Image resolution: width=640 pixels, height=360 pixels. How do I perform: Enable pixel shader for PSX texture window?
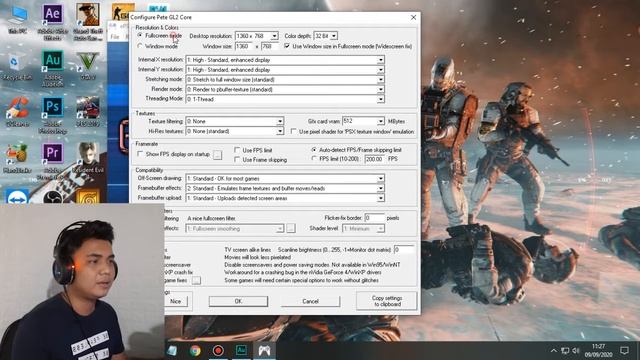click(293, 131)
